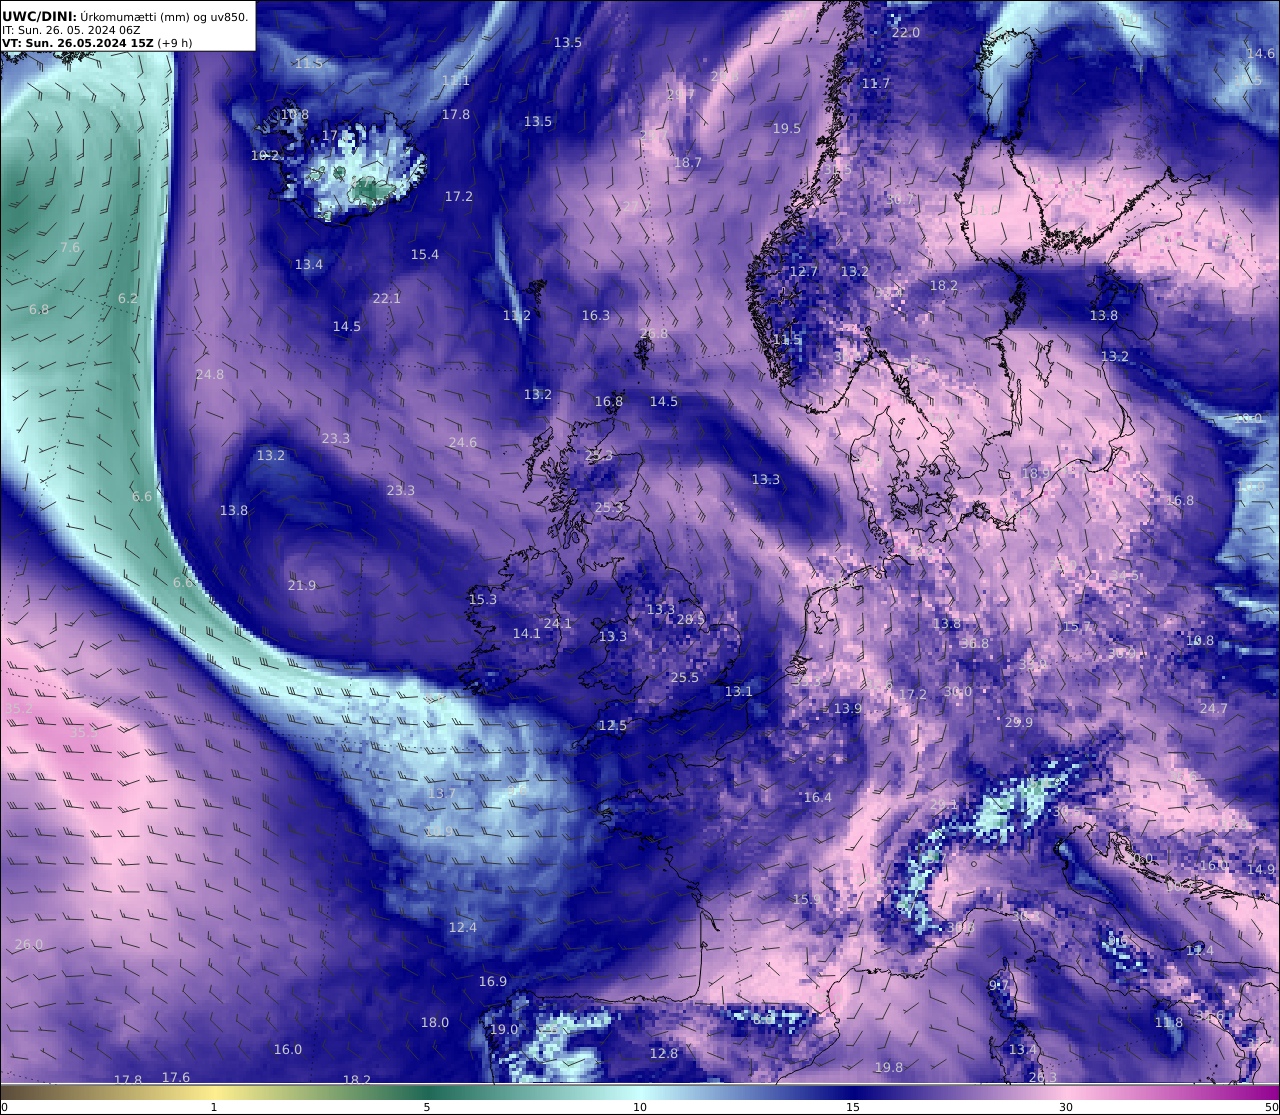The width and height of the screenshot is (1280, 1115).
Task: Click the 'UWC/DINI: Úrkomumætti (mm) og uv850.' title
Action: tap(125, 16)
